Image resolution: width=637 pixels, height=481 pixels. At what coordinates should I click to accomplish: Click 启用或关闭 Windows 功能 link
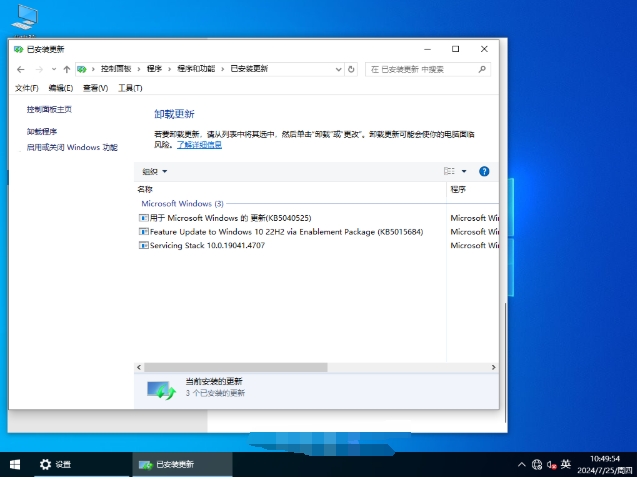(x=72, y=147)
